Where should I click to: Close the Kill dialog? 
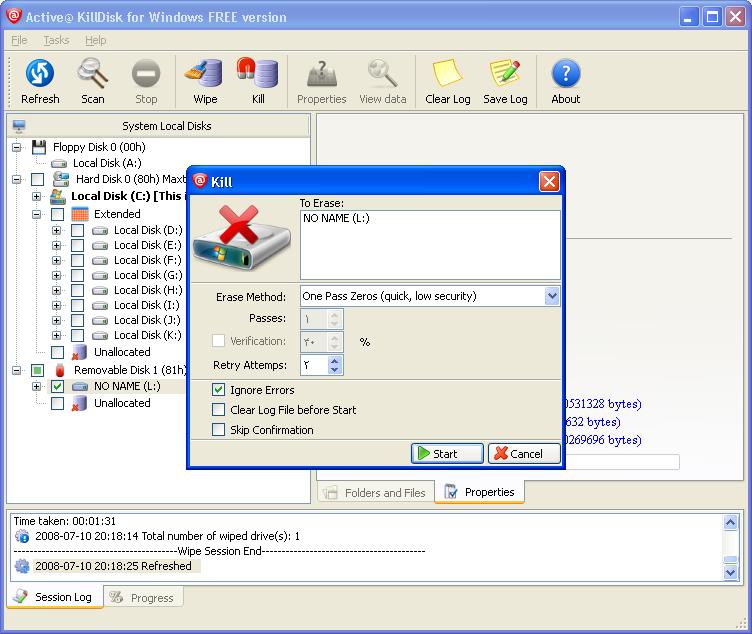(549, 181)
